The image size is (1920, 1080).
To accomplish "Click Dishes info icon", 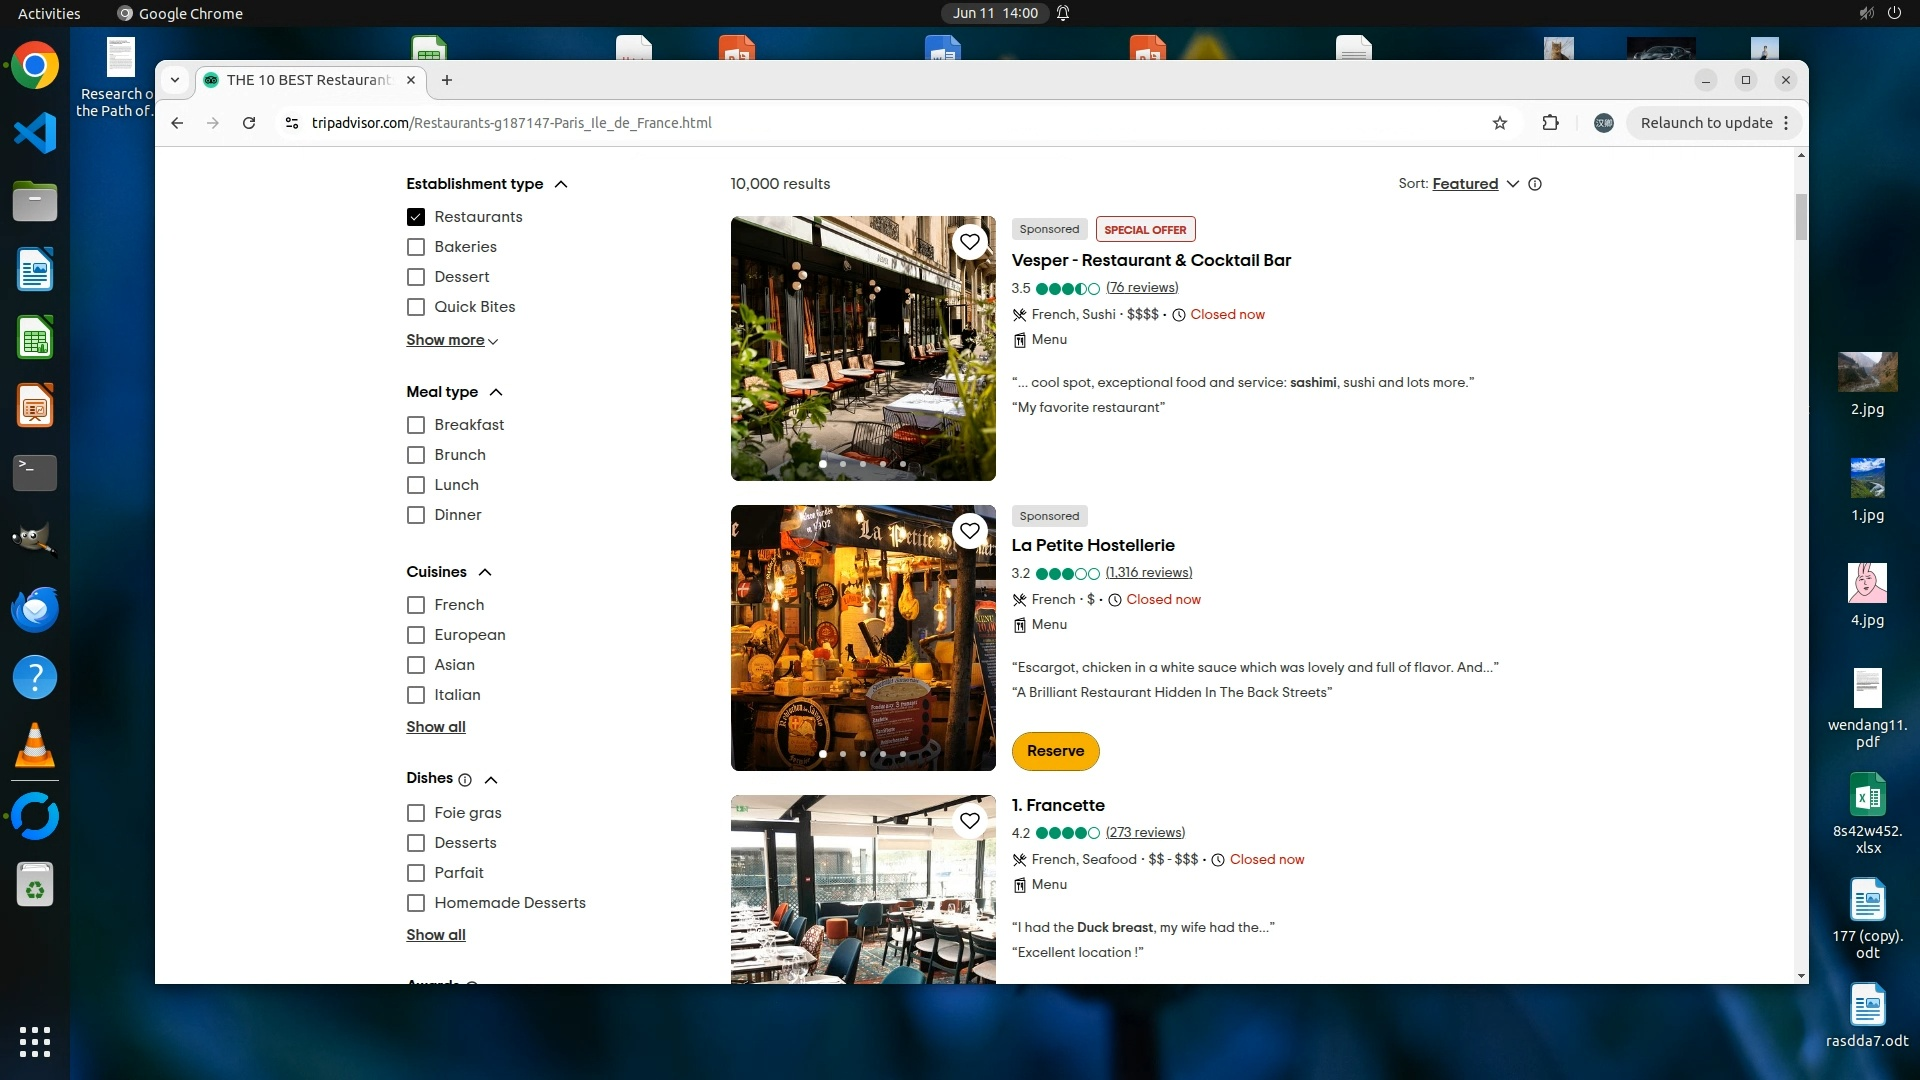I will point(464,780).
